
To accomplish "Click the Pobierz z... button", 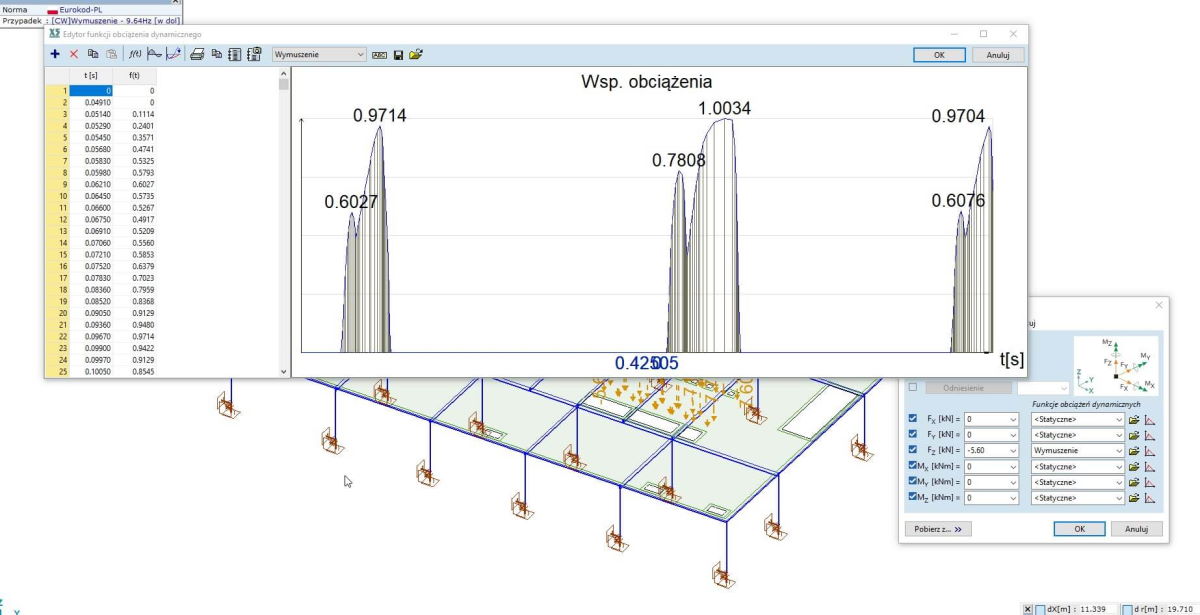I will (x=938, y=528).
